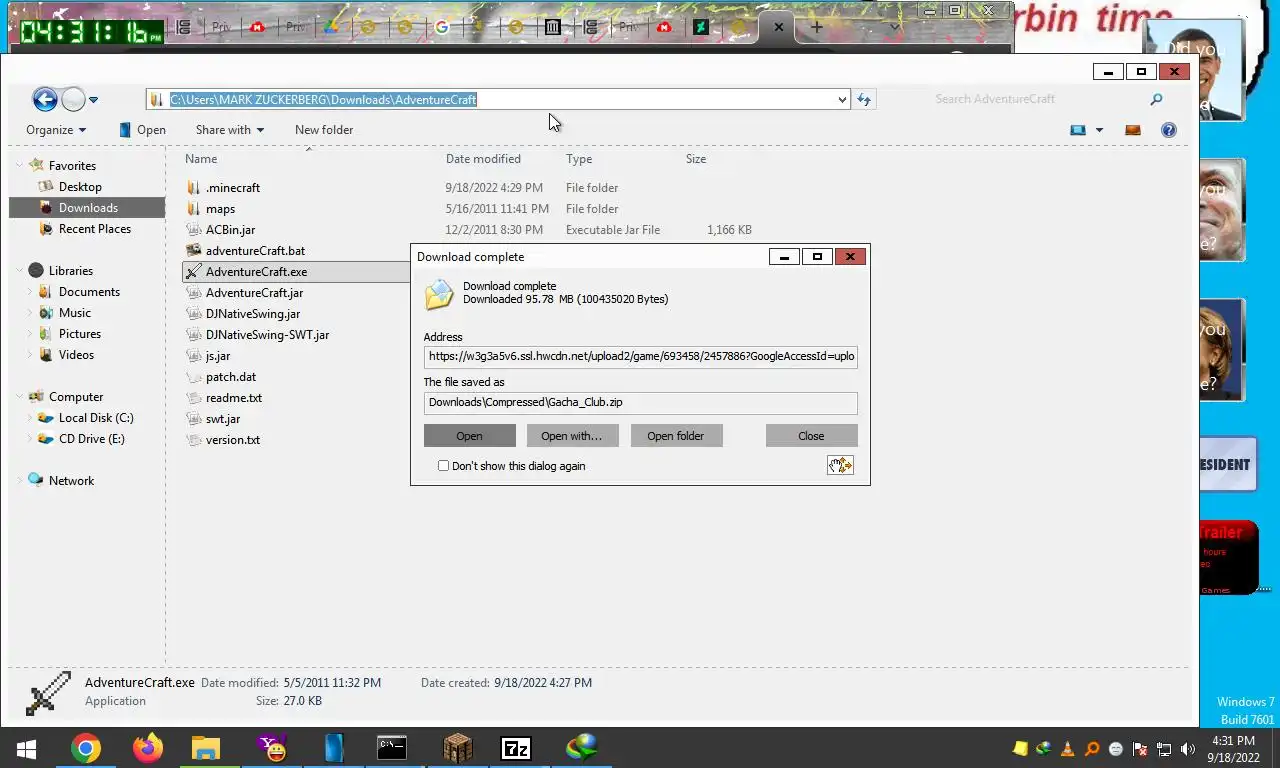Open the Windows Start button
Image resolution: width=1280 pixels, height=768 pixels.
pos(26,748)
